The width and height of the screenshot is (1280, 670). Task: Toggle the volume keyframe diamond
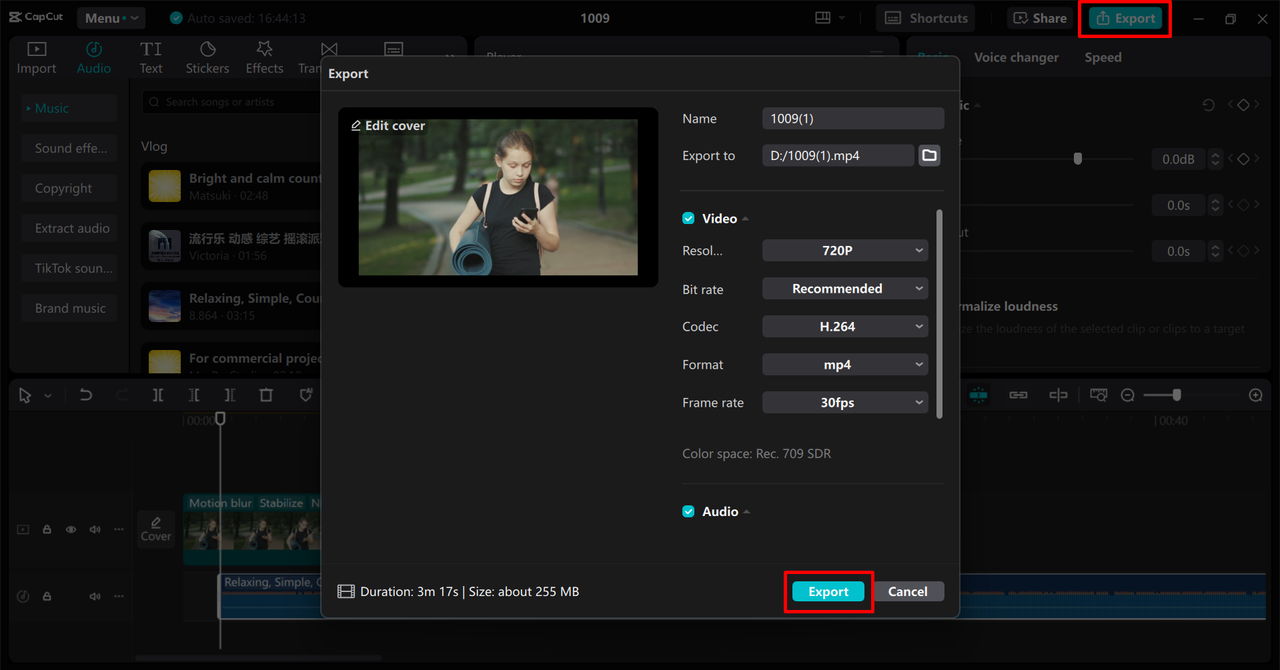point(1243,159)
